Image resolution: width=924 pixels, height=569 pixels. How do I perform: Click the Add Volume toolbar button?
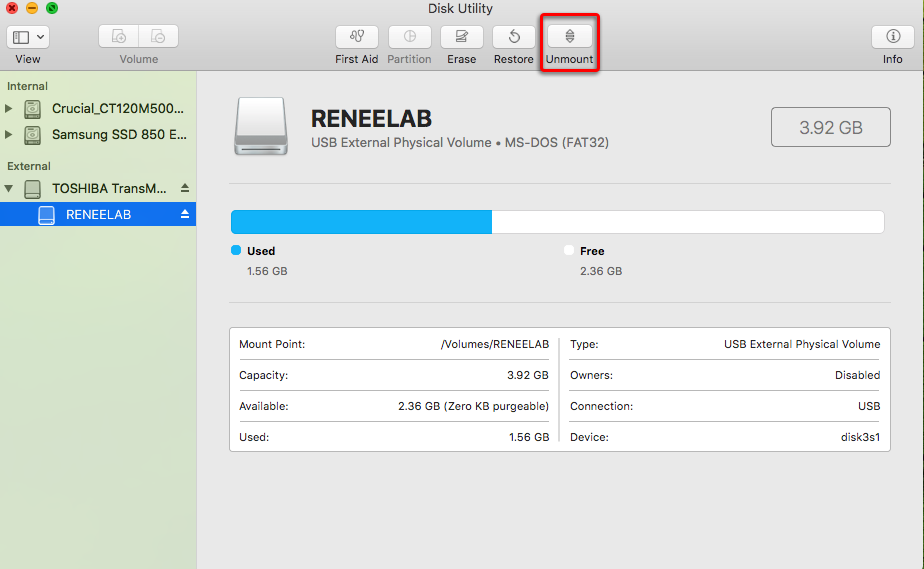tap(118, 37)
